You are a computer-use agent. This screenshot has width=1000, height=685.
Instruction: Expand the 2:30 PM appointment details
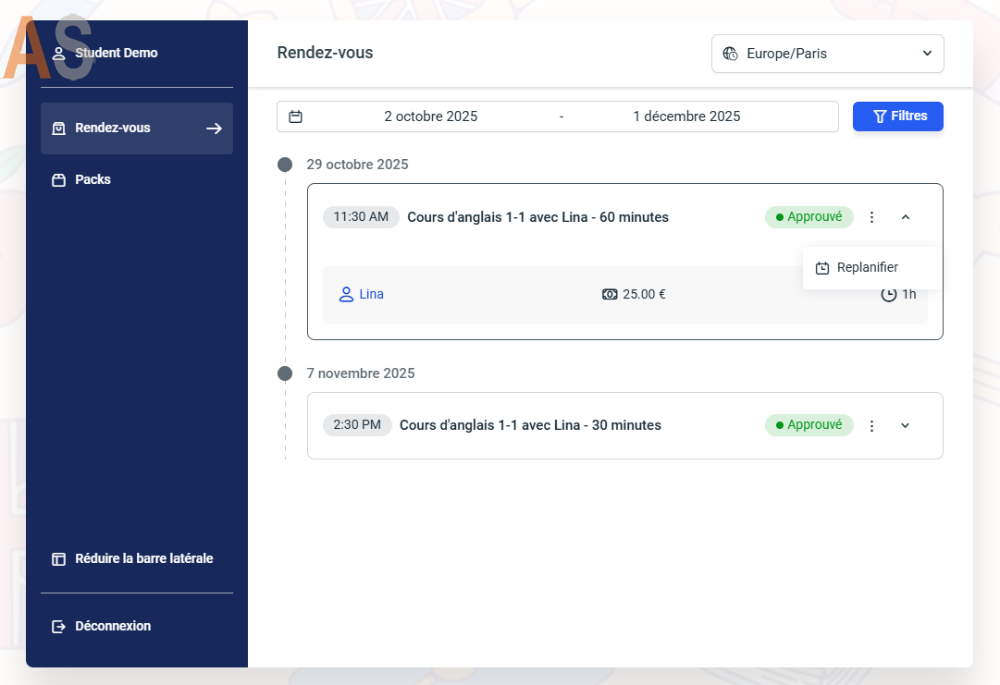click(905, 426)
